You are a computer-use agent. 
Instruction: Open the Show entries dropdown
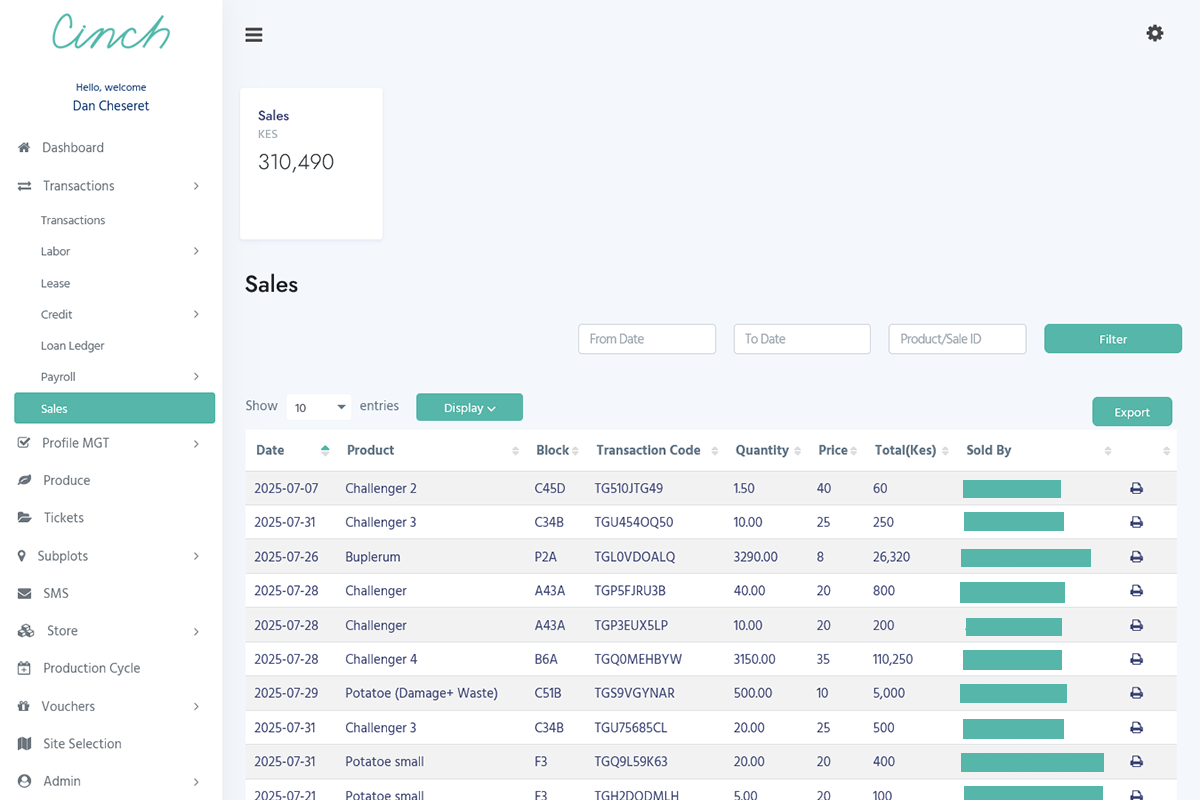coord(318,407)
